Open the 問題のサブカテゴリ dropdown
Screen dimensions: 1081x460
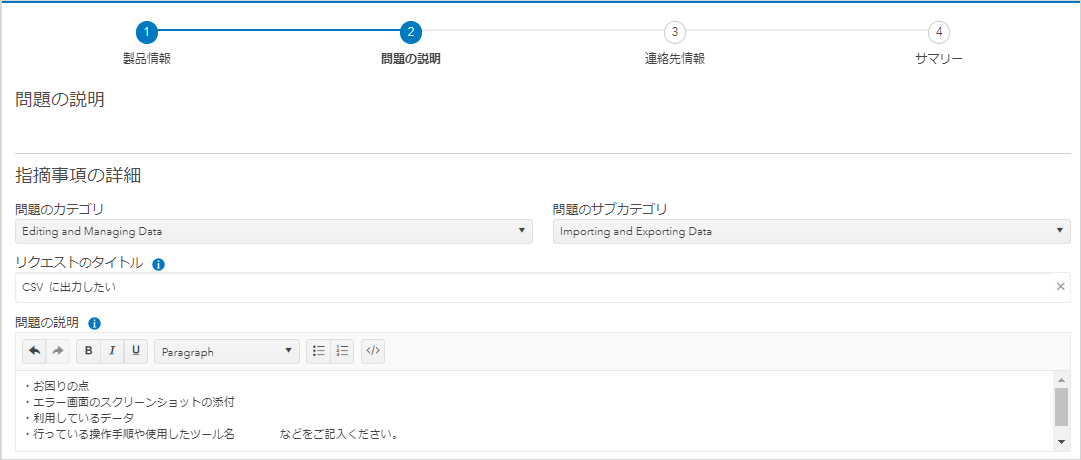point(811,232)
